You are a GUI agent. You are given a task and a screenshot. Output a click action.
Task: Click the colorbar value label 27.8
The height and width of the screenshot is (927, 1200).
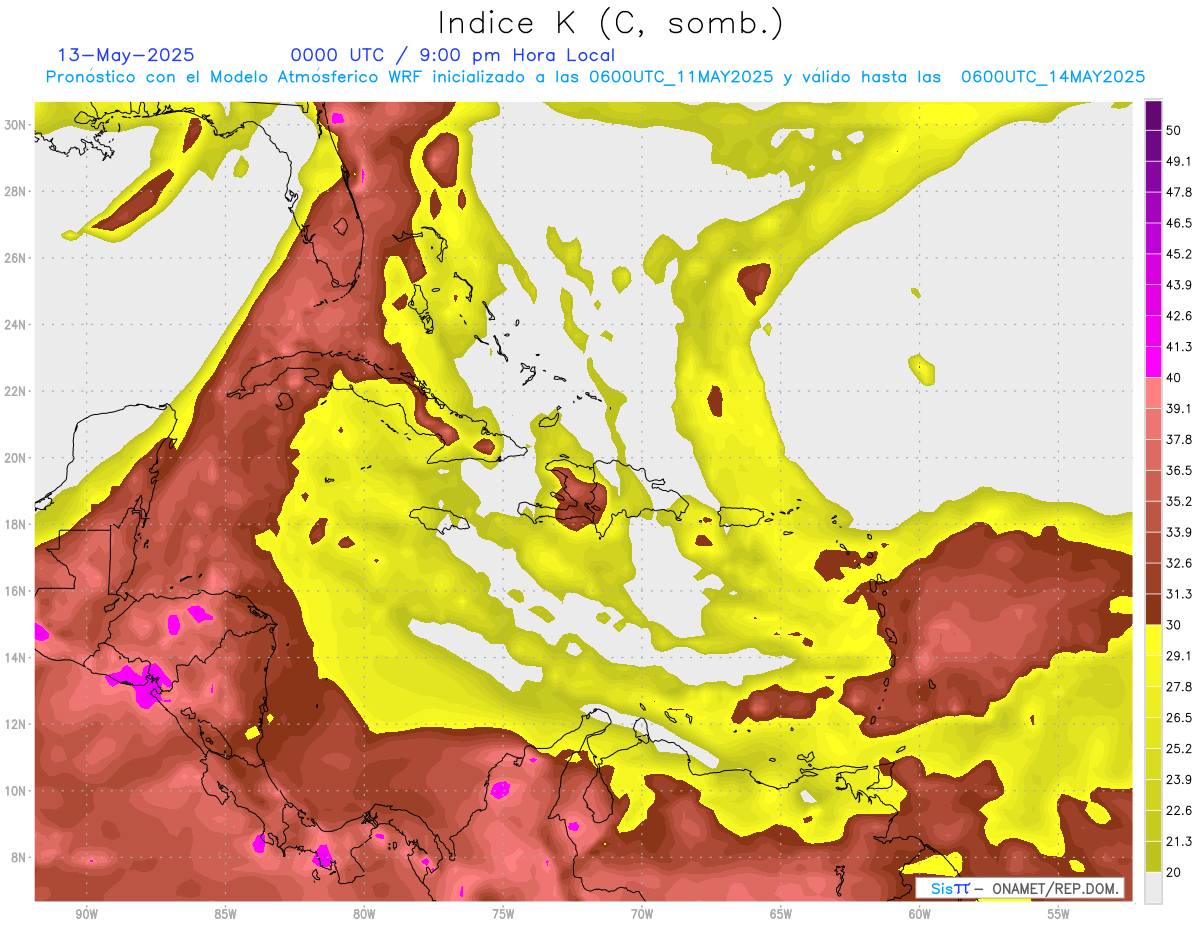pos(1179,686)
